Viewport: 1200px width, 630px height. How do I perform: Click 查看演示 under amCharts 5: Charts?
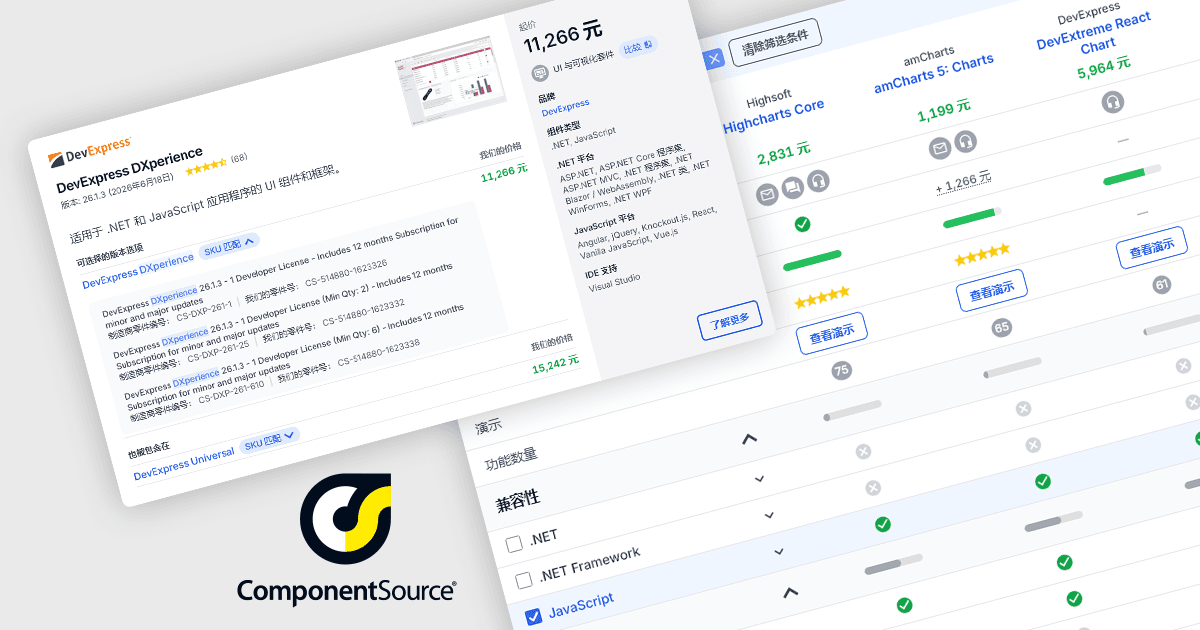991,290
